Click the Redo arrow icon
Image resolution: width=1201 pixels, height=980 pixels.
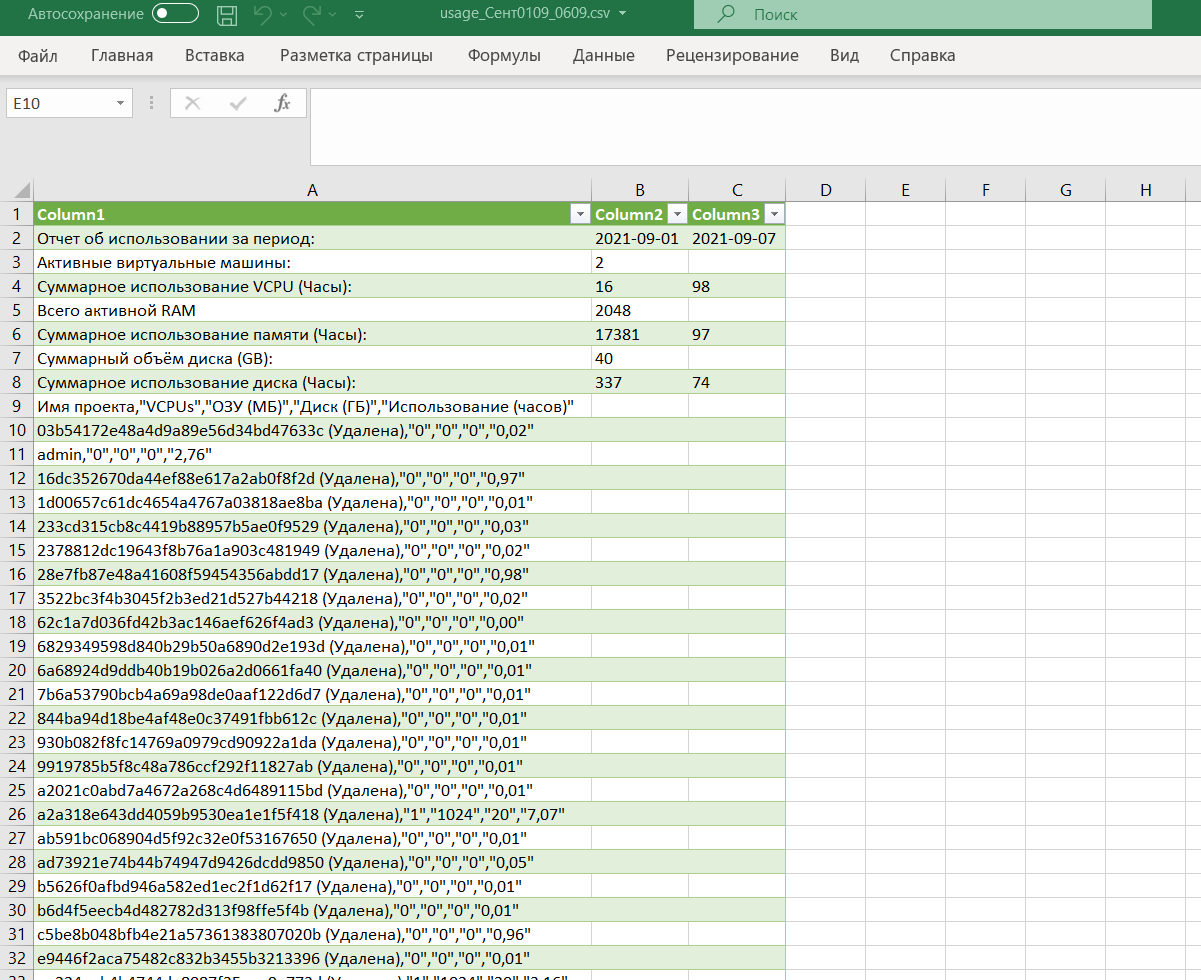[312, 15]
